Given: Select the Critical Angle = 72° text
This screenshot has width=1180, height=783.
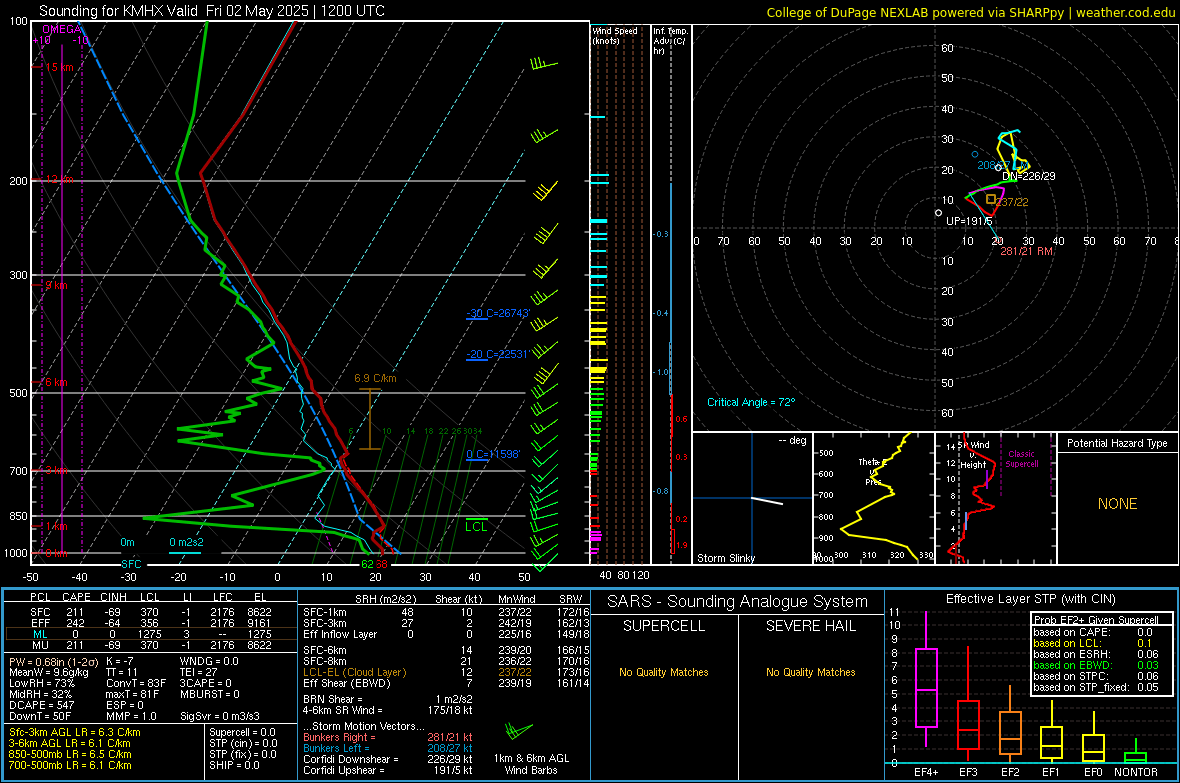Looking at the screenshot, I should [x=751, y=402].
